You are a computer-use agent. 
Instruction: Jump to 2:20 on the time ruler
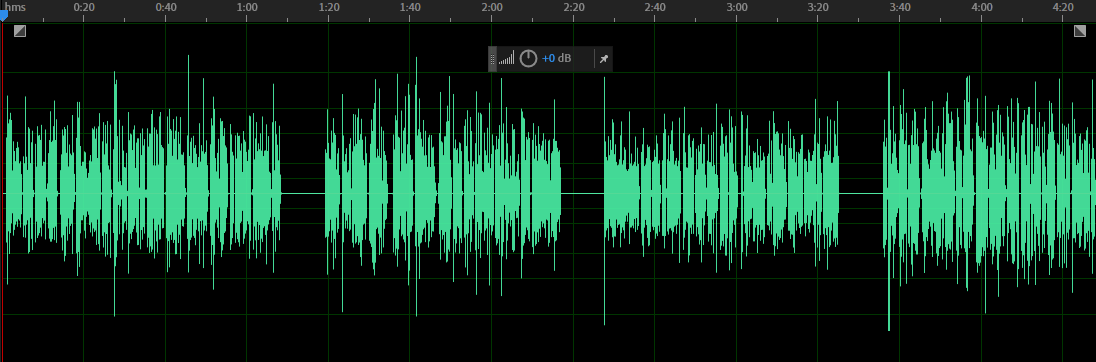574,7
